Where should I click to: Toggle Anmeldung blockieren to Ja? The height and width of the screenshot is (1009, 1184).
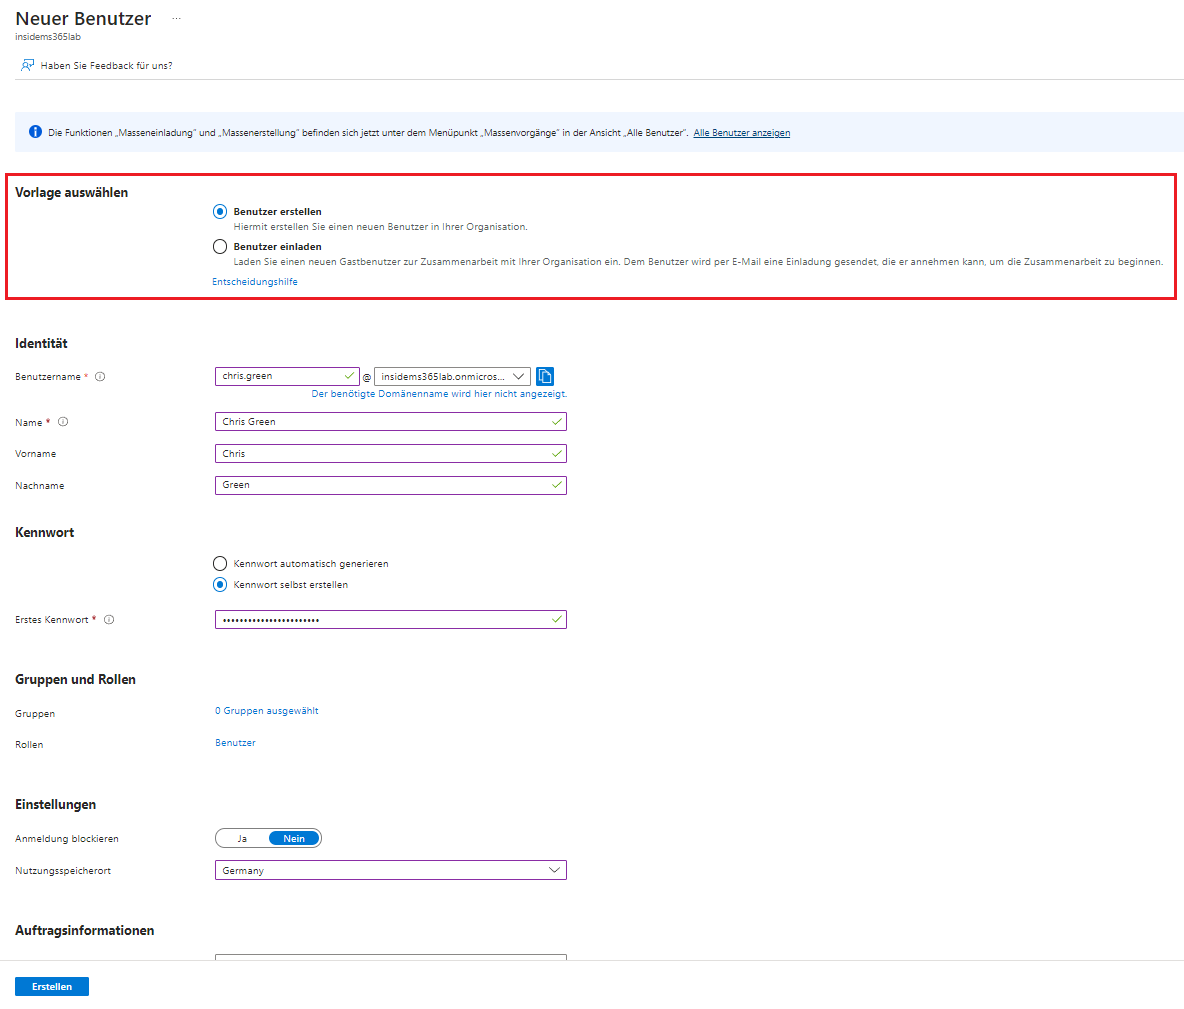(243, 839)
